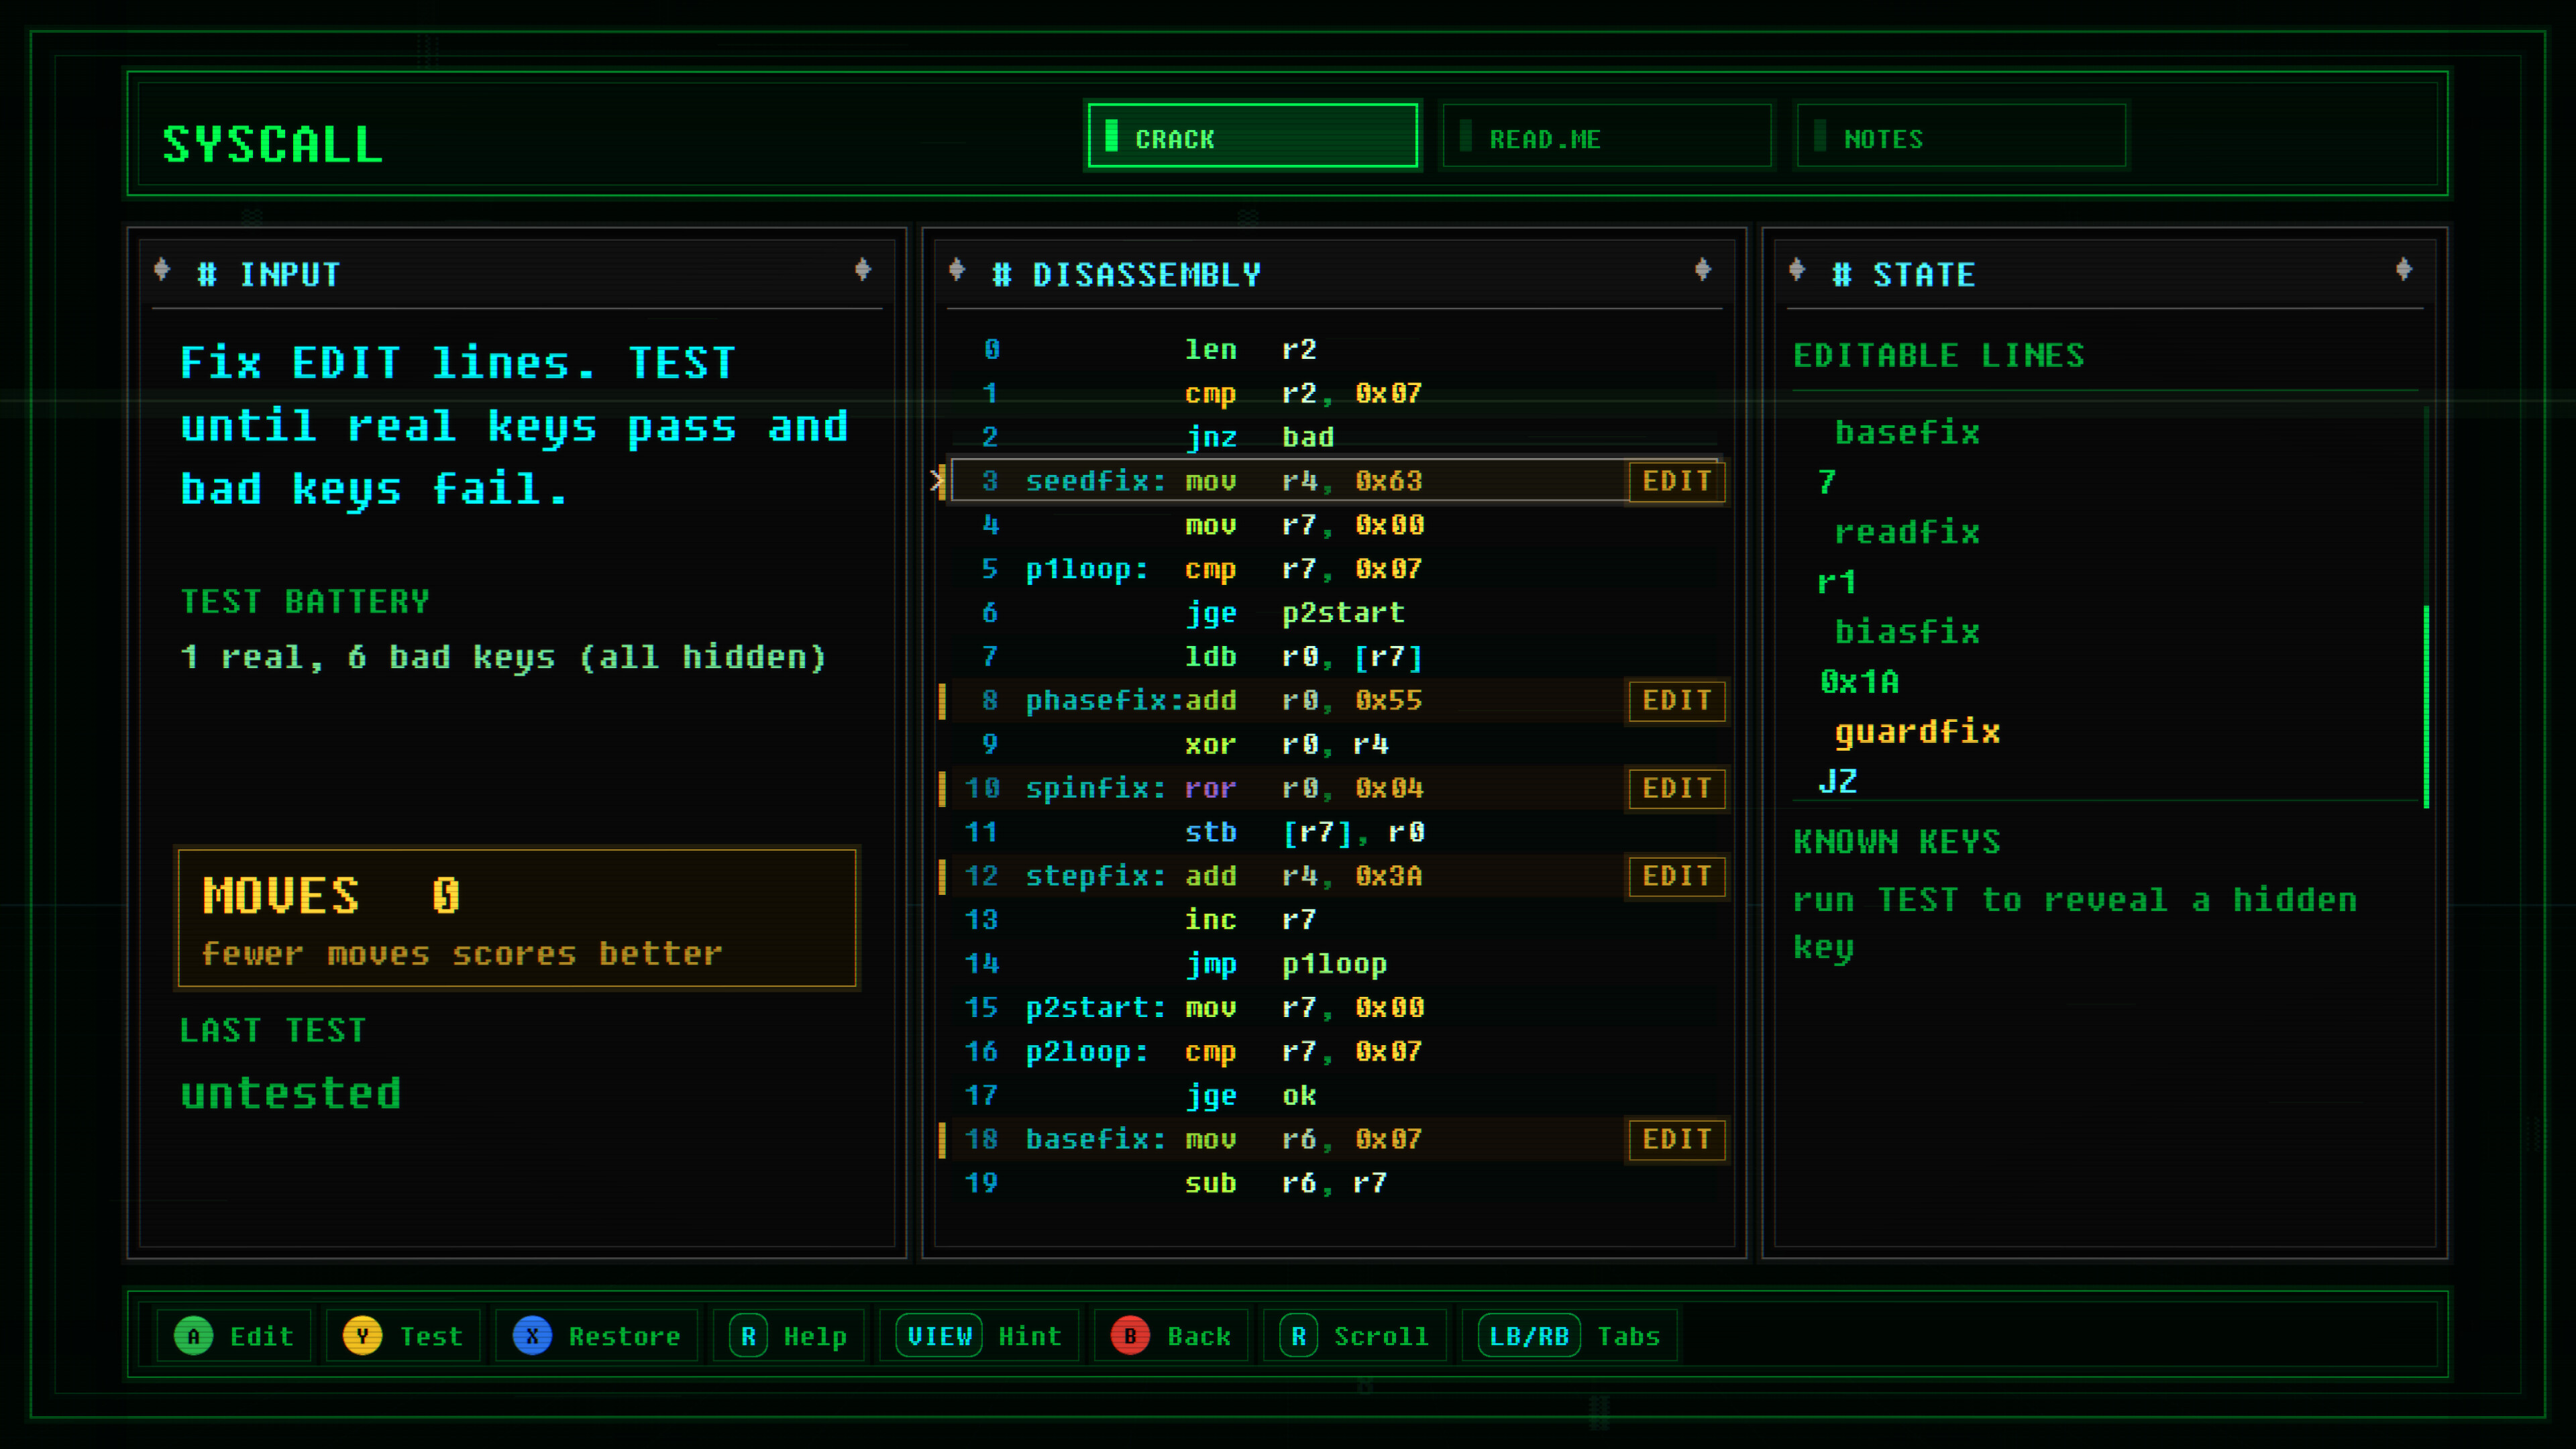Click the yellow Y button icon for Test
Image resolution: width=2576 pixels, height=1449 pixels.
362,1336
